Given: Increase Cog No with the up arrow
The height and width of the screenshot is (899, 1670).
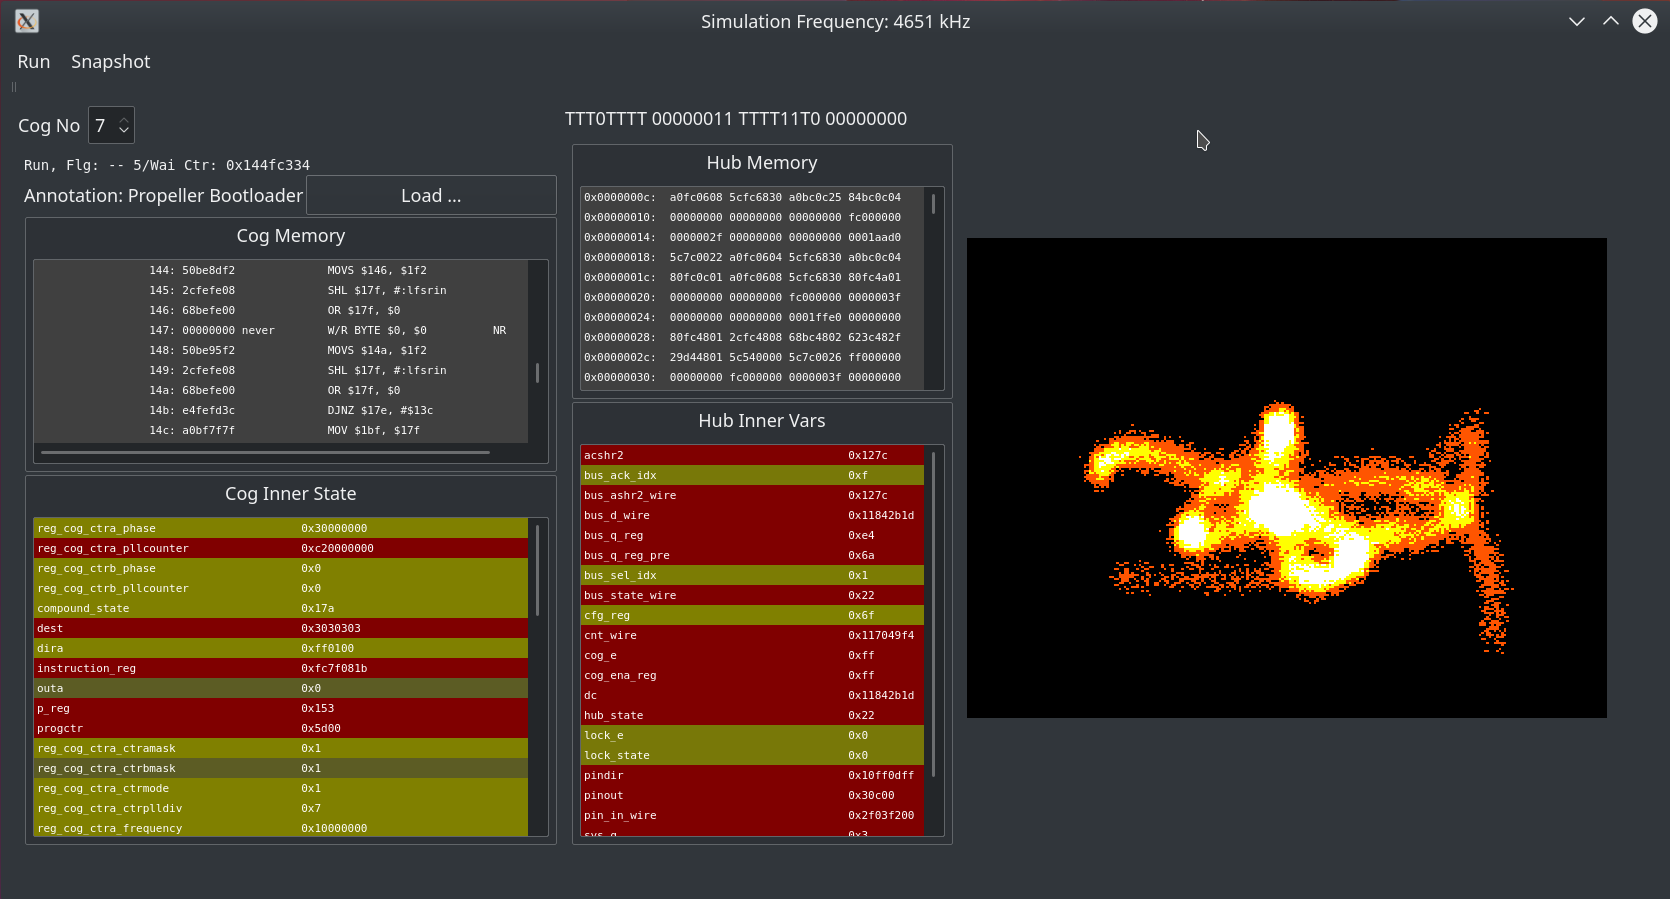Looking at the screenshot, I should click(124, 120).
